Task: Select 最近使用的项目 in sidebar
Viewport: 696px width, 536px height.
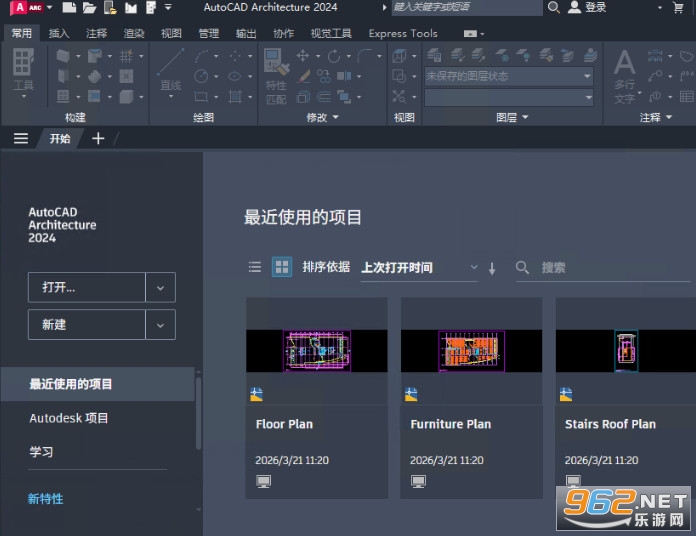Action: (x=97, y=384)
